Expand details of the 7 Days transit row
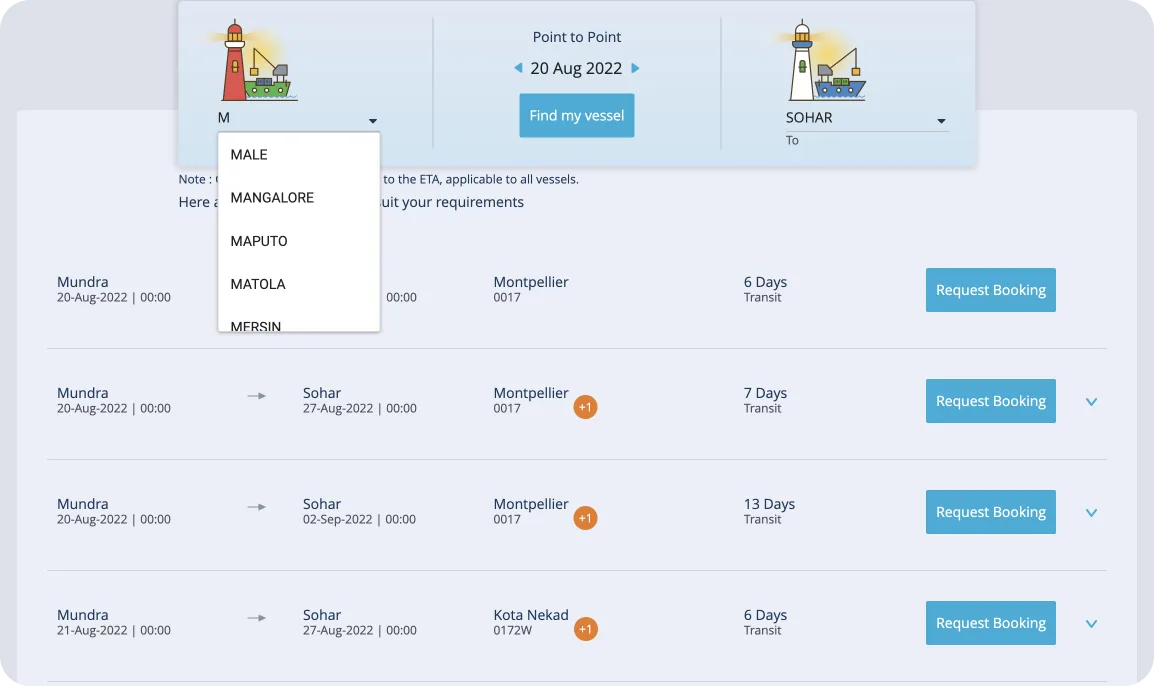 pos(1091,402)
